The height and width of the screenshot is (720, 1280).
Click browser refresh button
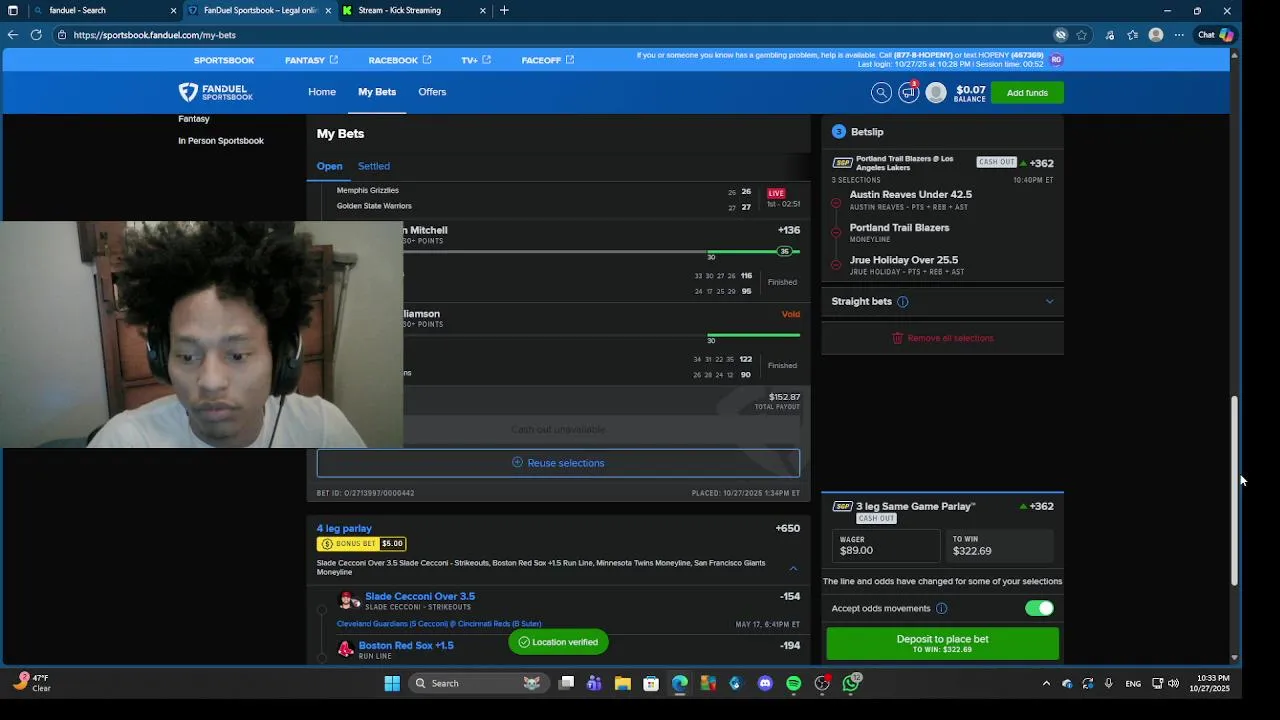36,34
